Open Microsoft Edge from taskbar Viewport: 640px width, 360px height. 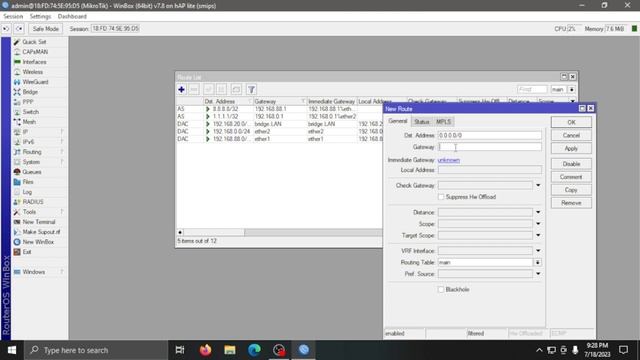tap(254, 350)
